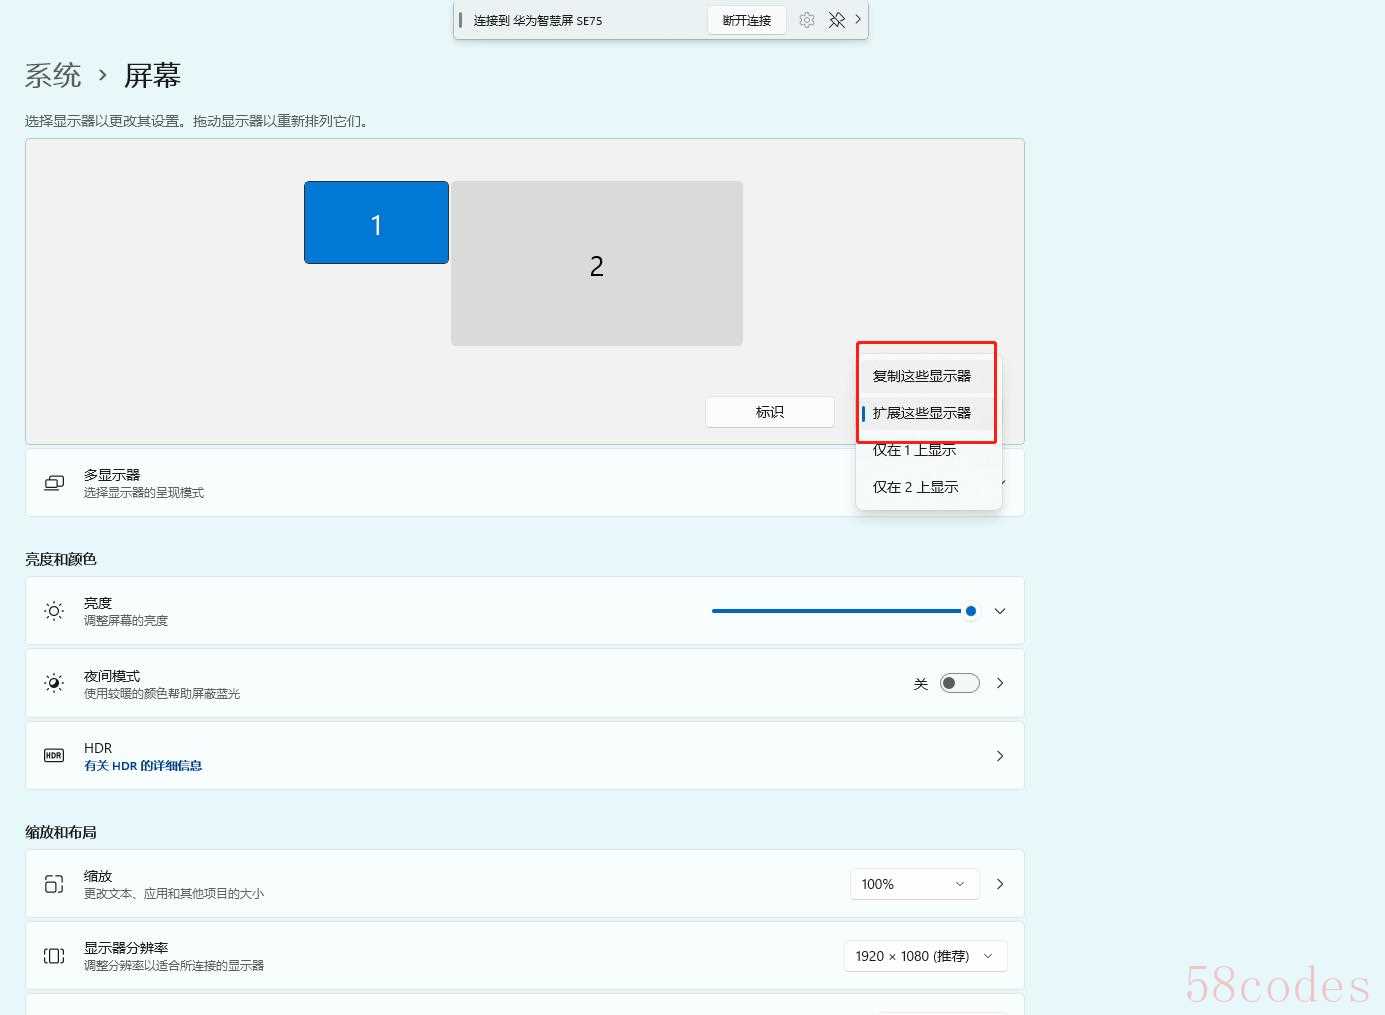The height and width of the screenshot is (1015, 1385).
Task: Choose 仅在 2 上显示 option
Action: 929,487
